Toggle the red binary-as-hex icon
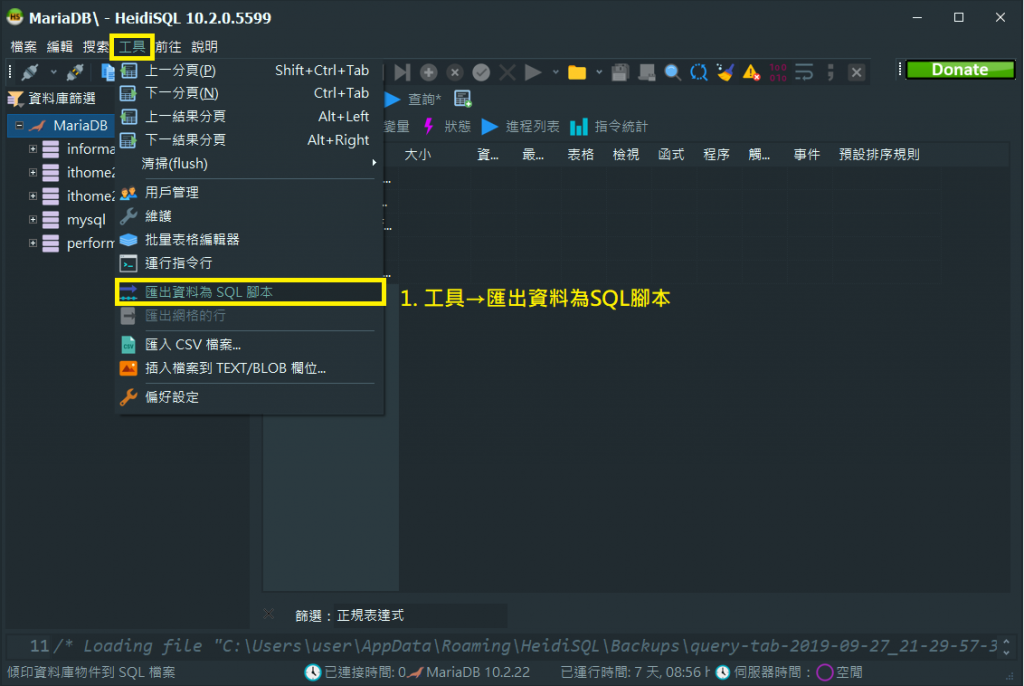1024x686 pixels. click(778, 72)
